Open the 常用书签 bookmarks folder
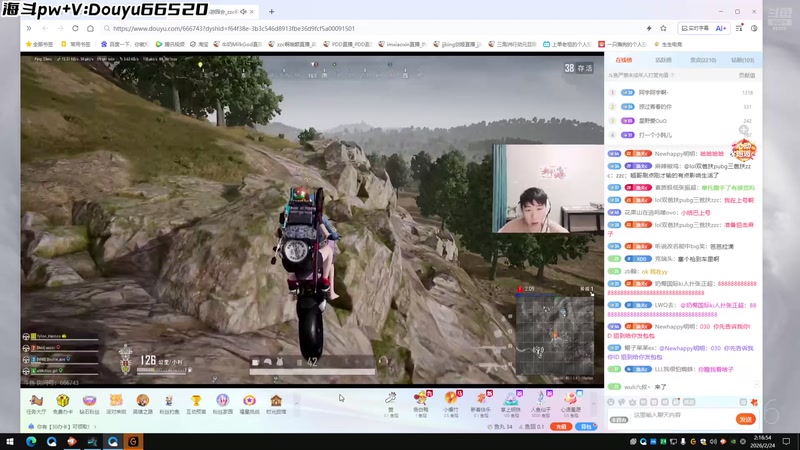800x450 pixels. click(x=76, y=44)
